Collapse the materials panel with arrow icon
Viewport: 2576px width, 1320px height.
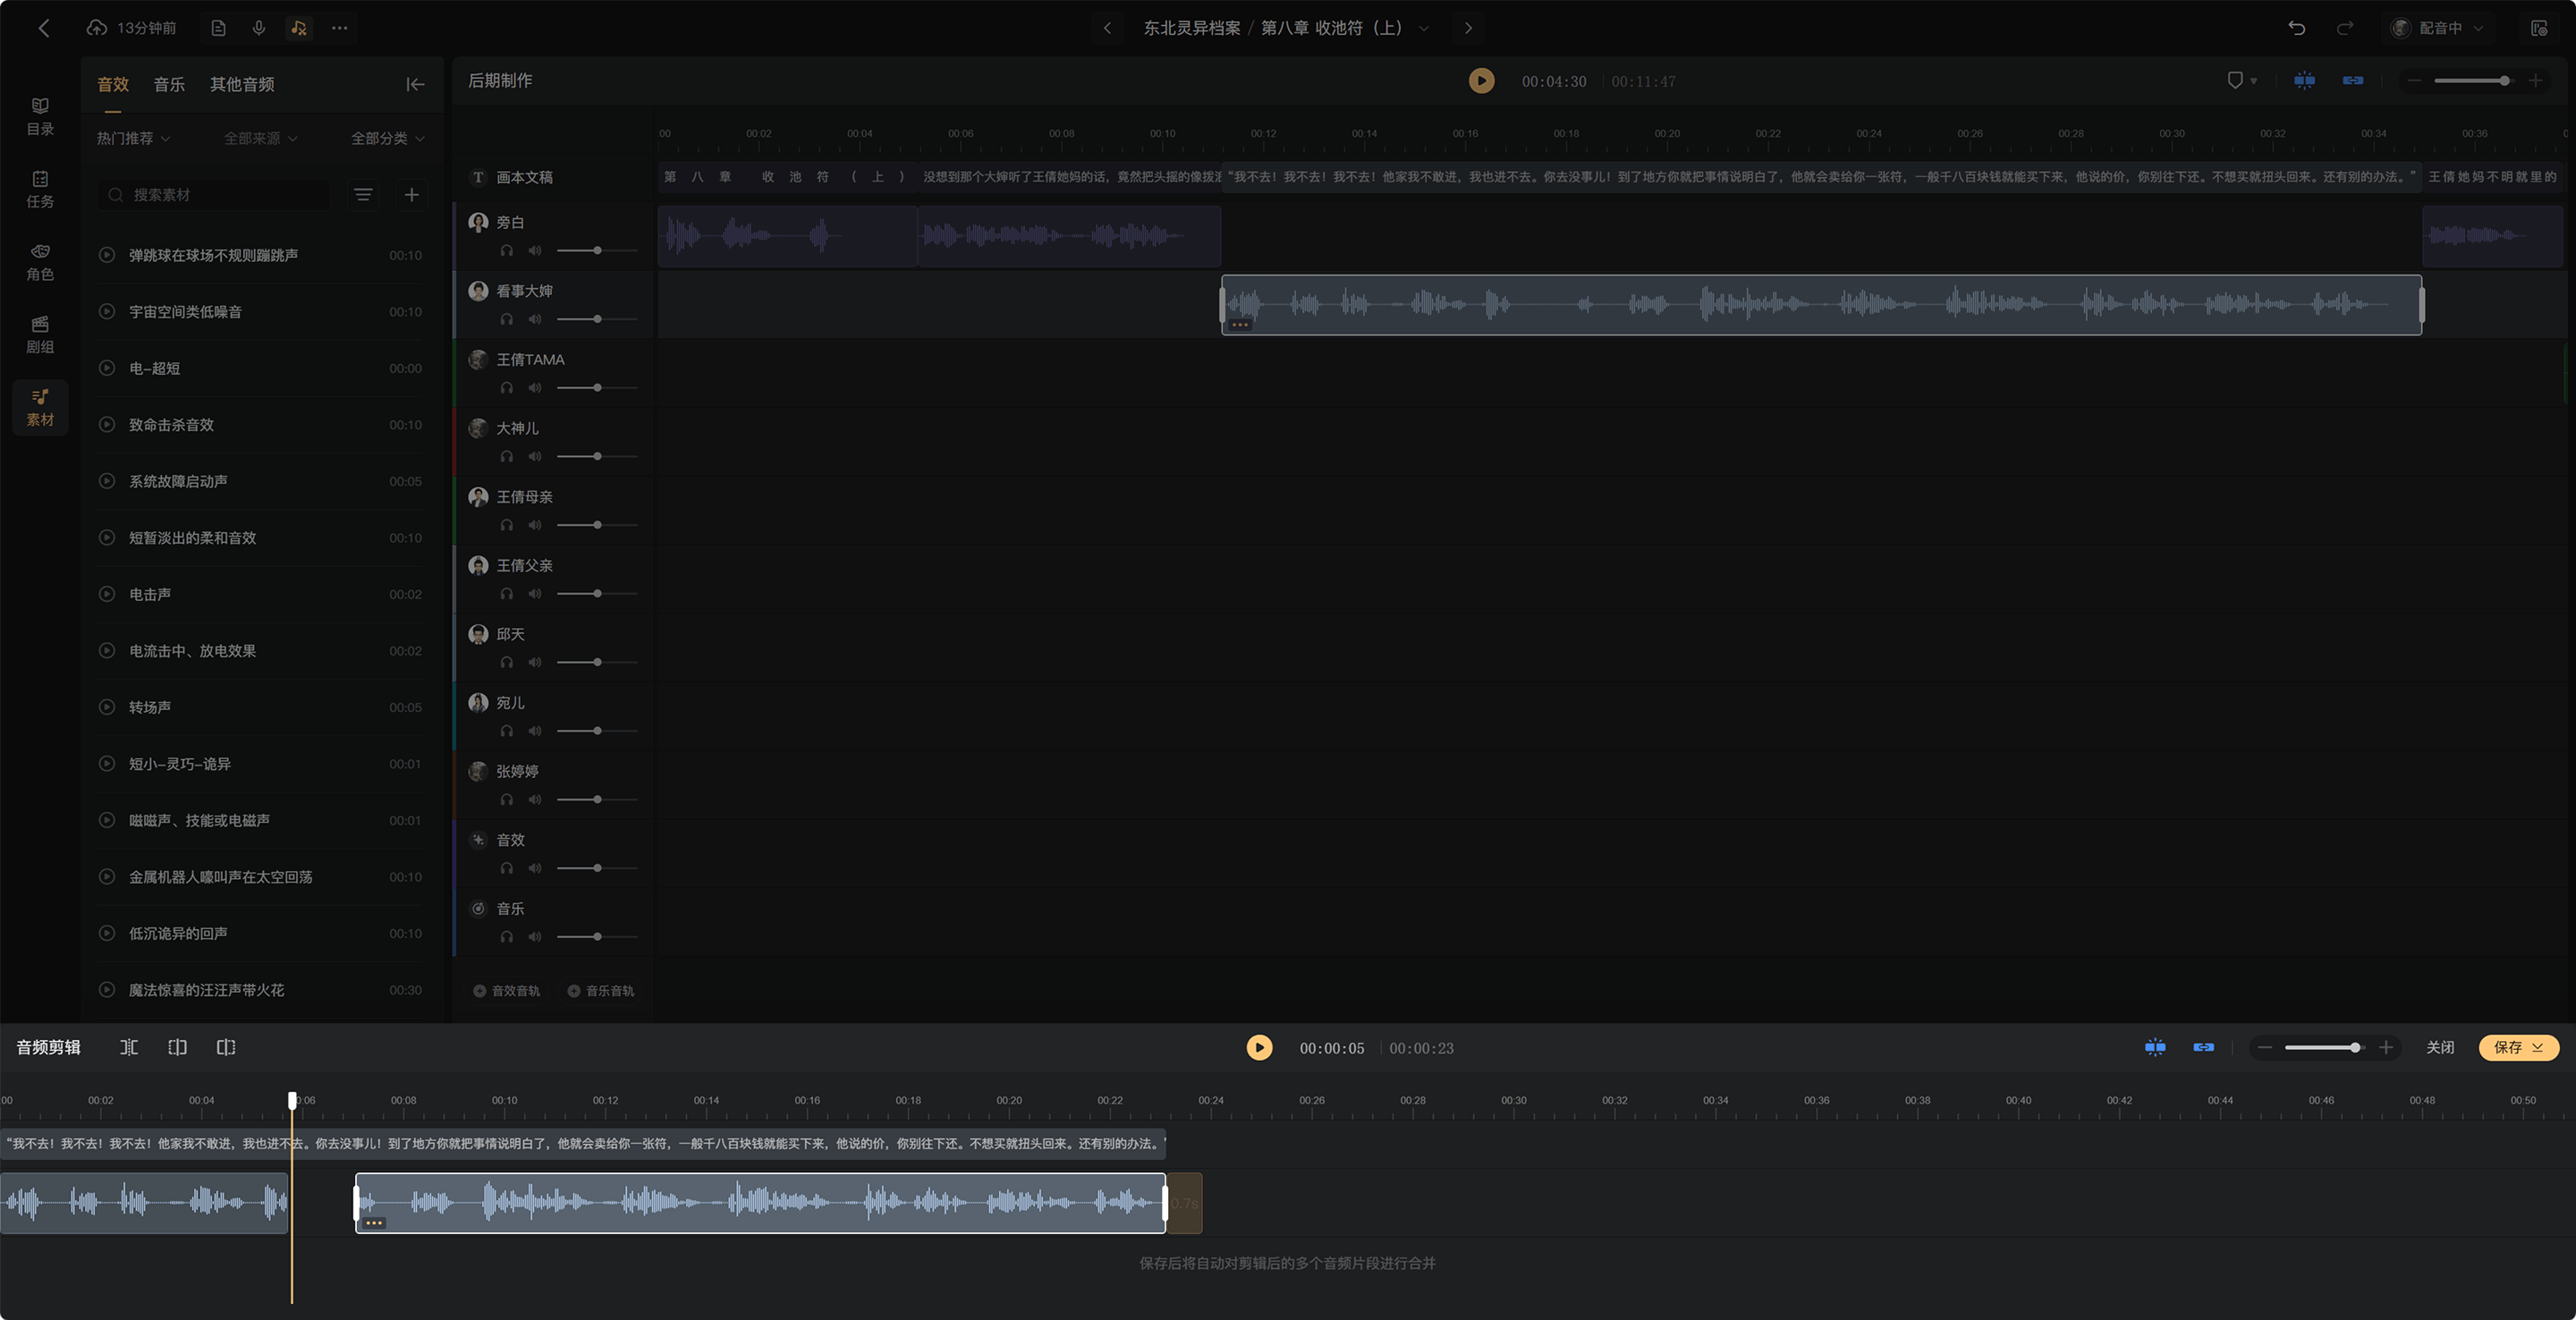tap(415, 85)
